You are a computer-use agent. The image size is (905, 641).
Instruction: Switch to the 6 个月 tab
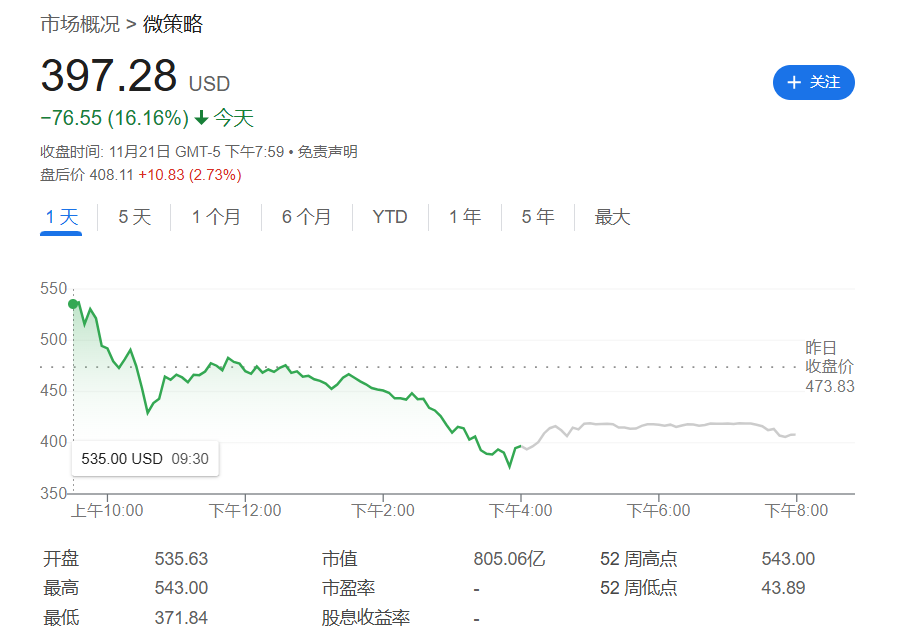pyautogui.click(x=306, y=217)
